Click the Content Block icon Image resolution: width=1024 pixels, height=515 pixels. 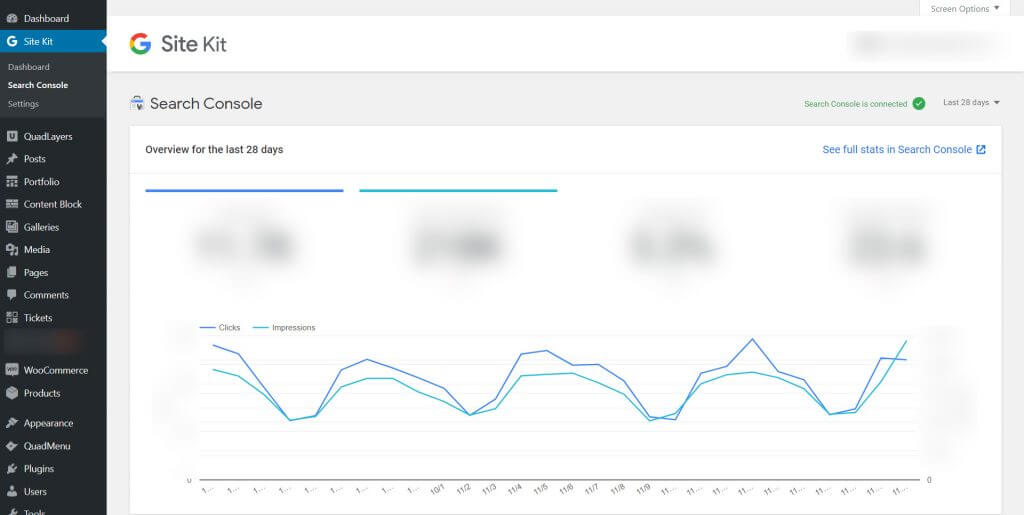[12, 204]
